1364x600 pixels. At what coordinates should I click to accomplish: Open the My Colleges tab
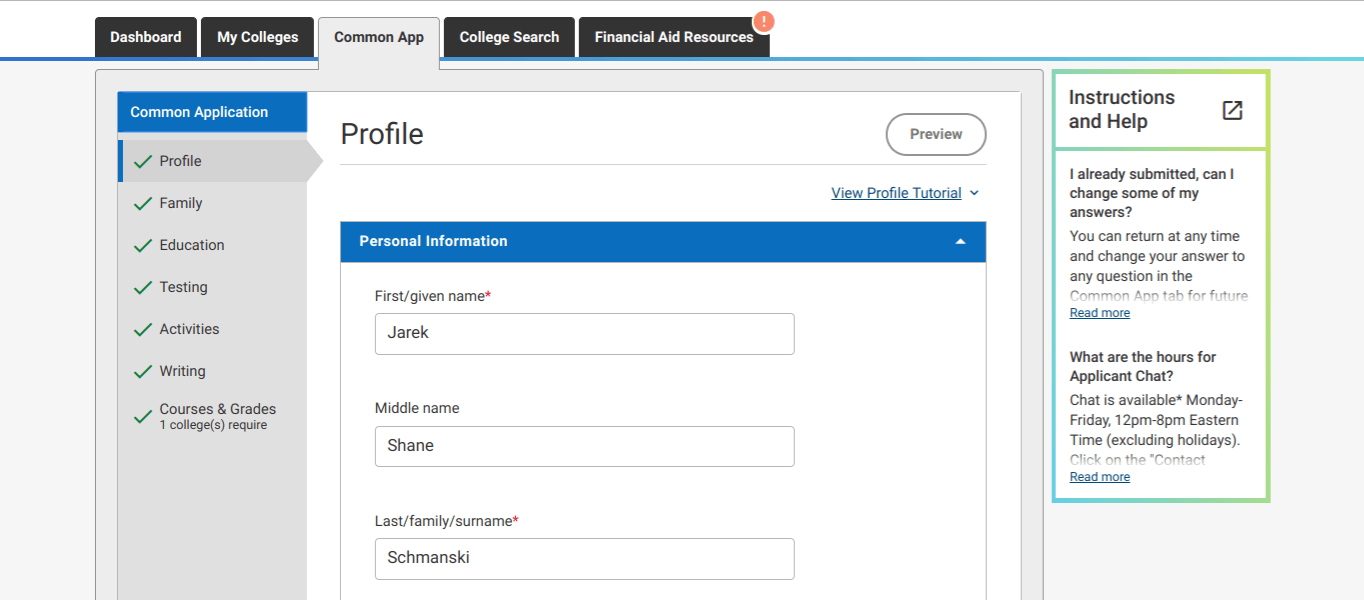pyautogui.click(x=257, y=37)
